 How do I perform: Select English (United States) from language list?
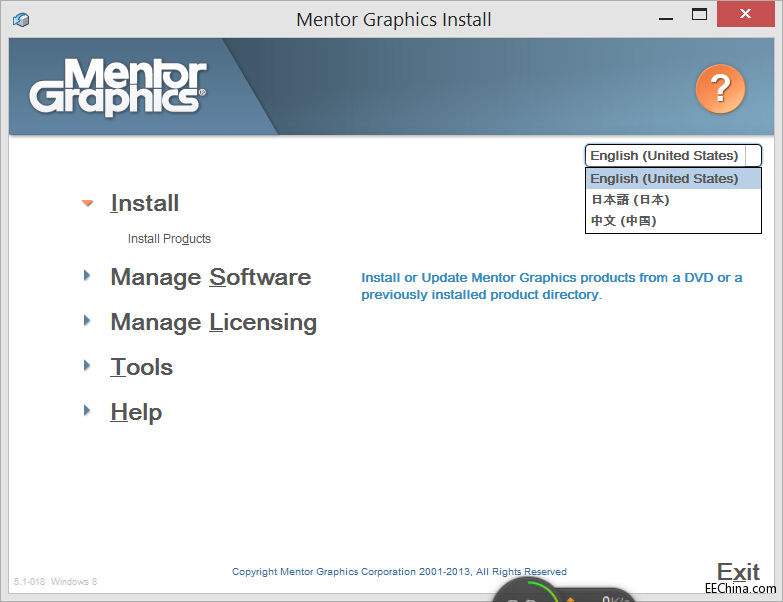click(673, 178)
